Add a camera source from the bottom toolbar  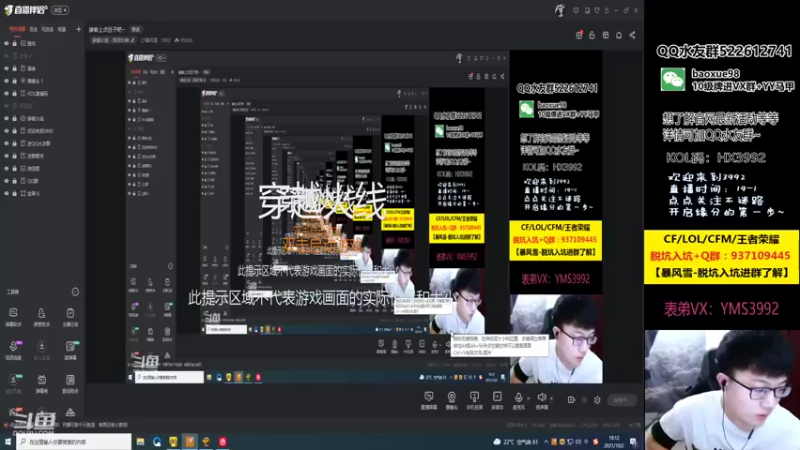(452, 400)
